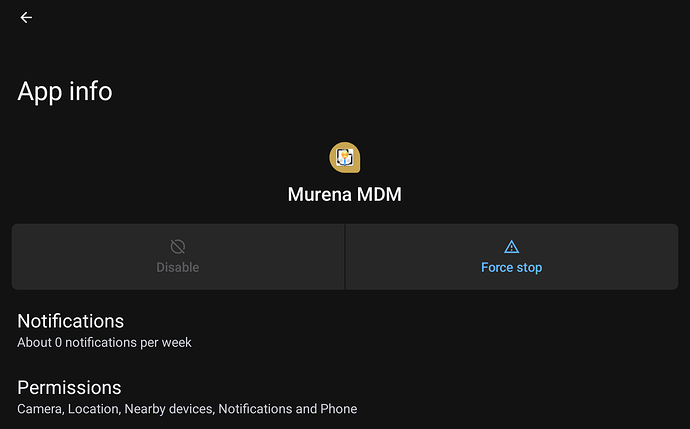Tap 'Nearby devices' in the permissions summary
Viewport: 690px width, 429px height.
coord(168,409)
